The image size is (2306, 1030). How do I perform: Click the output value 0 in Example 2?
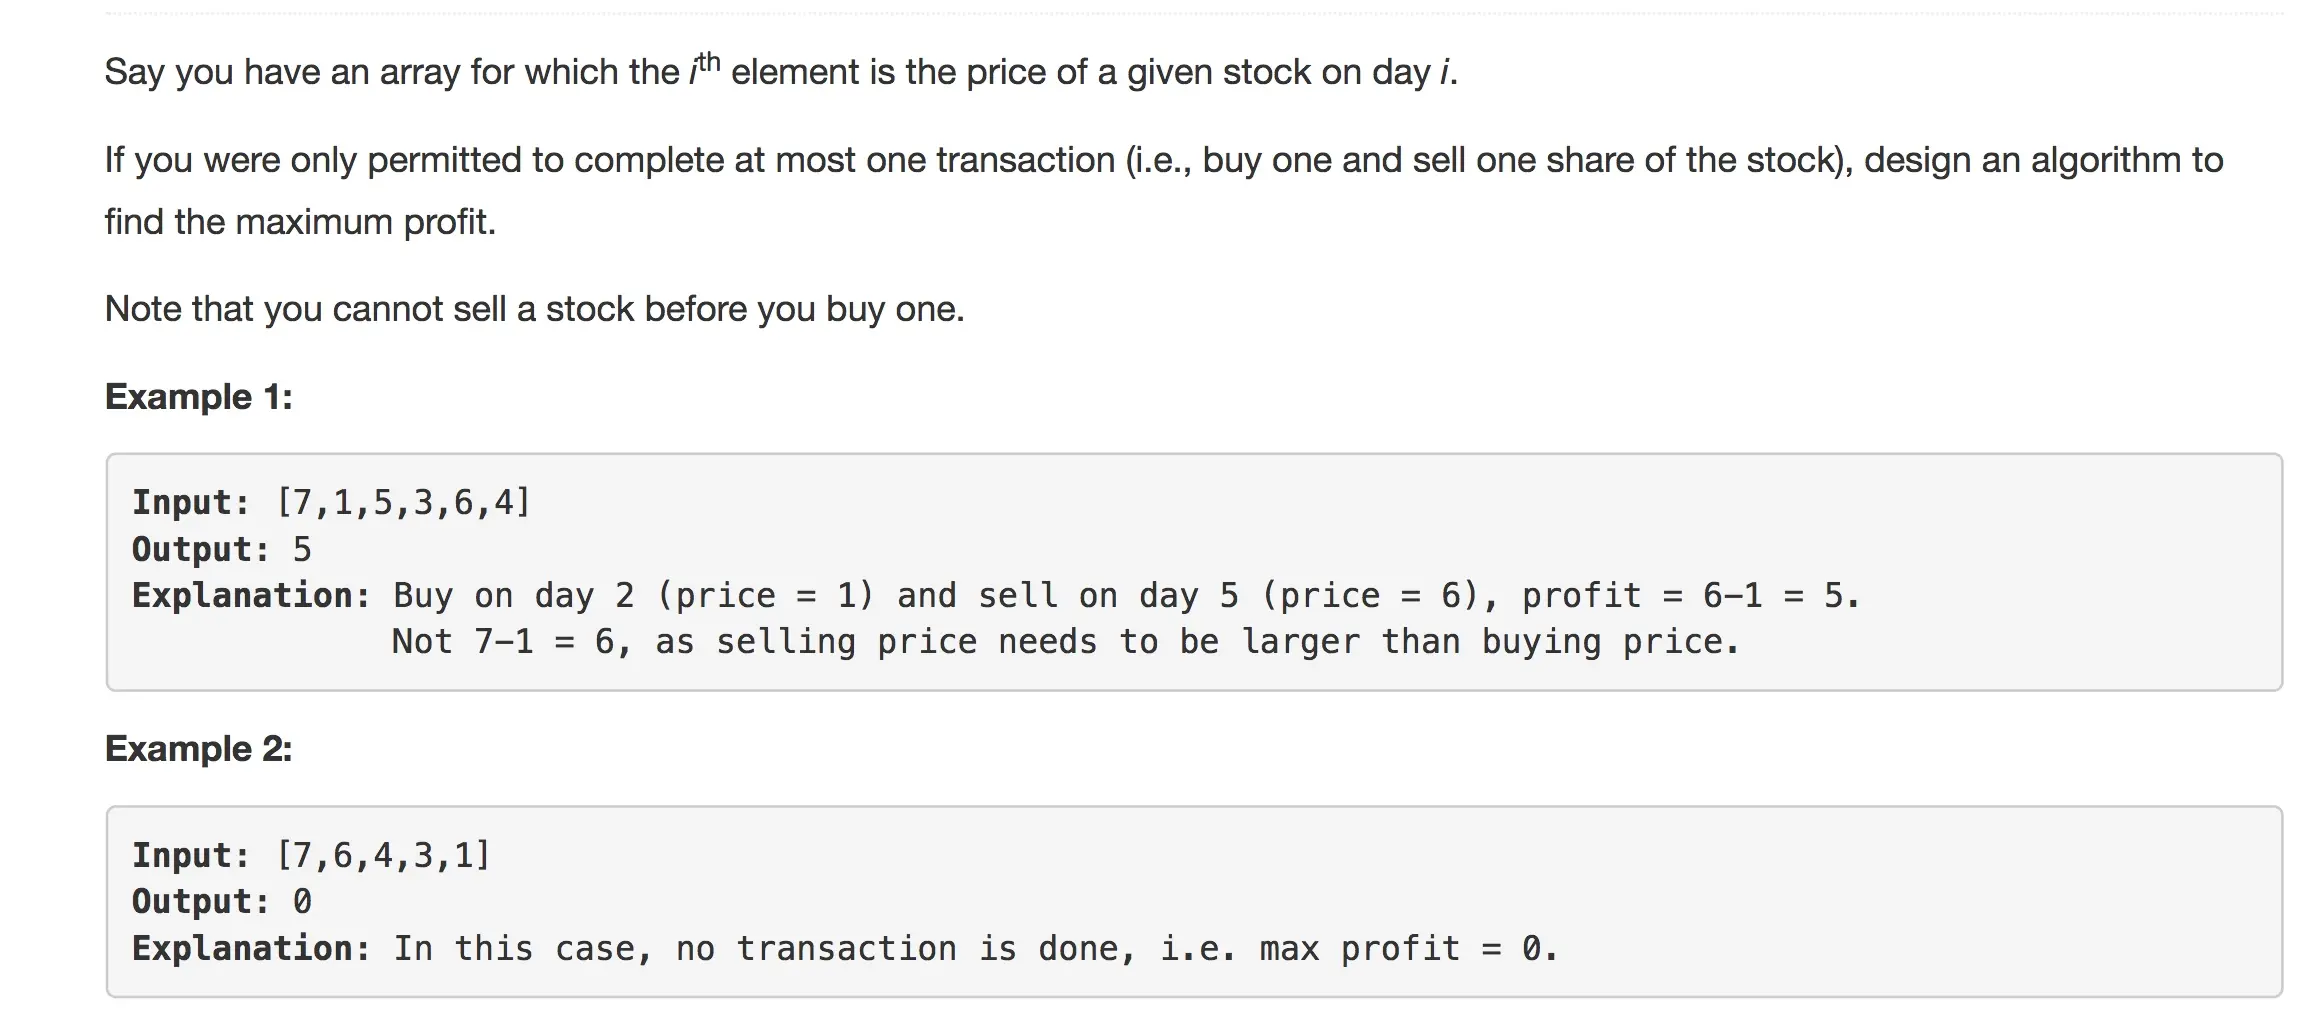302,902
